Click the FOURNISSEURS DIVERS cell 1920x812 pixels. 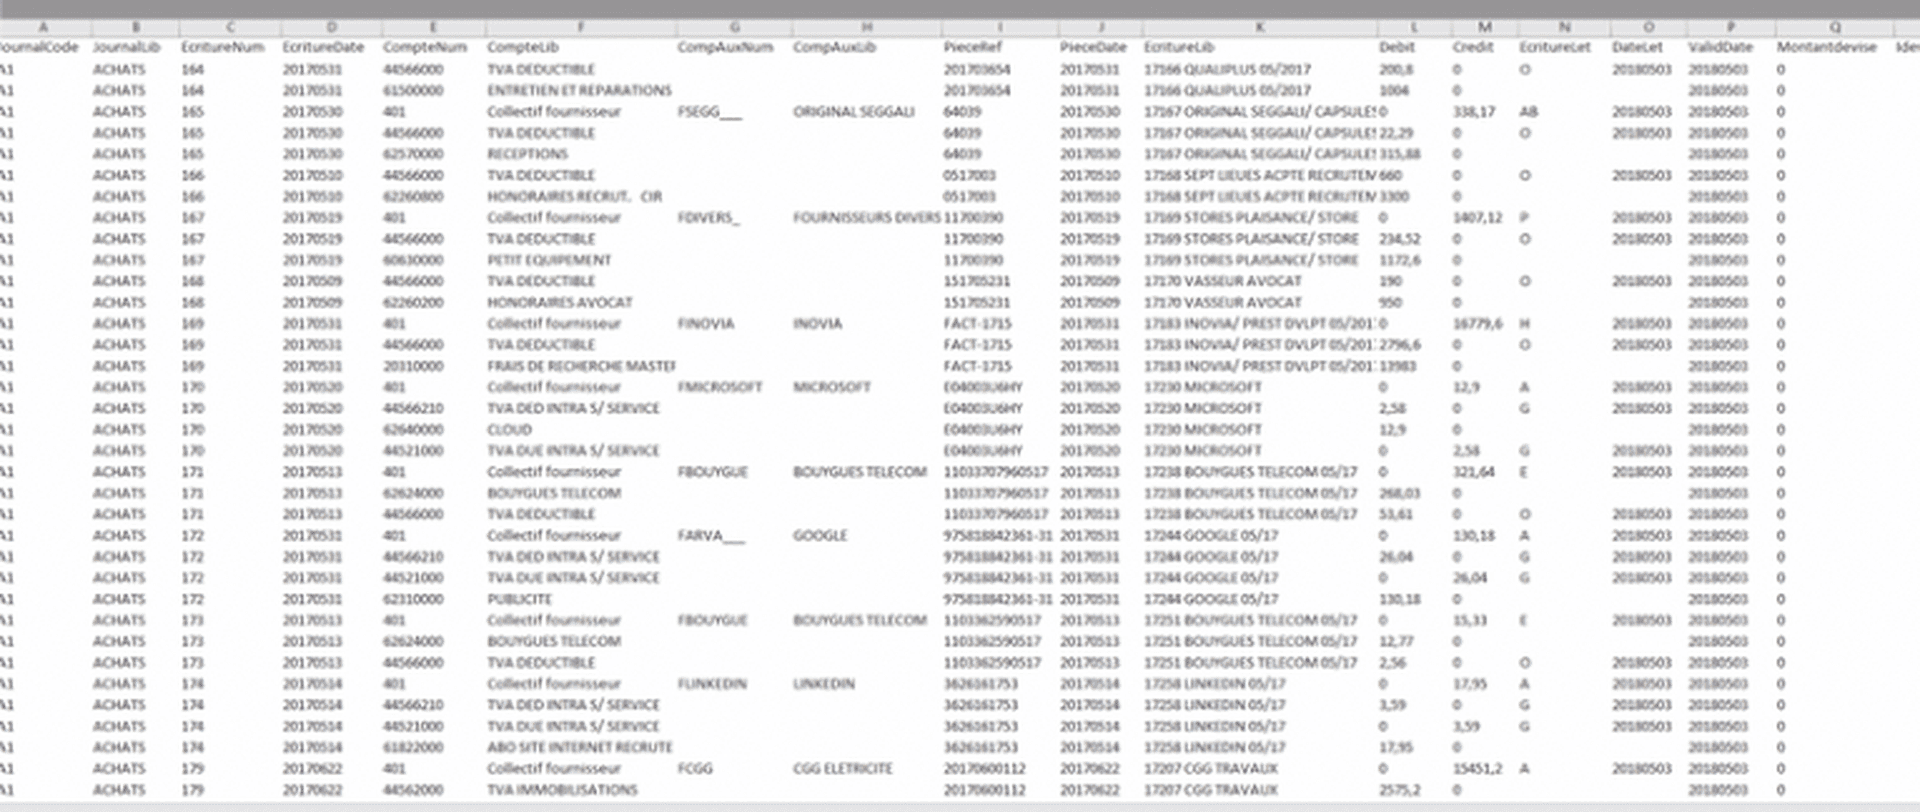[x=866, y=217]
